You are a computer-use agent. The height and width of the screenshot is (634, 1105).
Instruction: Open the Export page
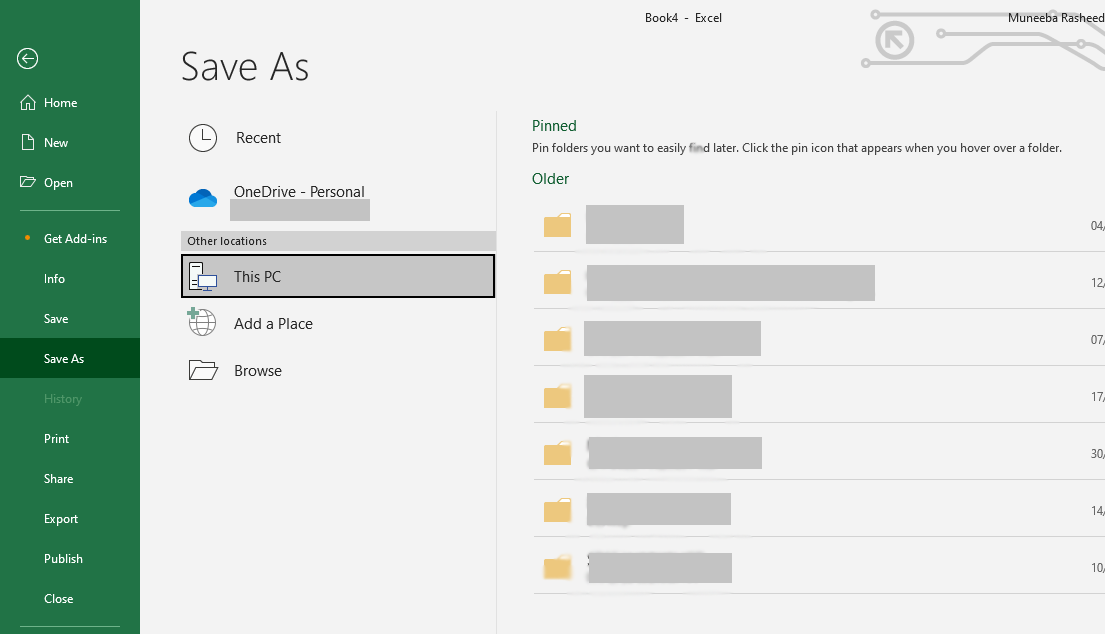pos(61,519)
